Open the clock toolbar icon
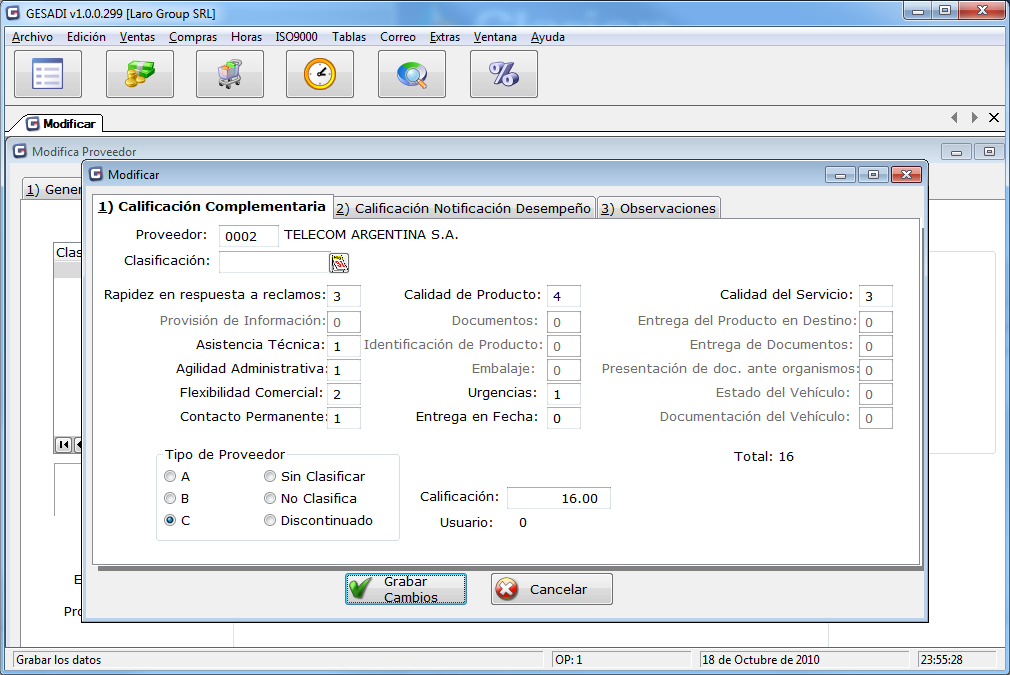This screenshot has height=675, width=1010. (320, 74)
